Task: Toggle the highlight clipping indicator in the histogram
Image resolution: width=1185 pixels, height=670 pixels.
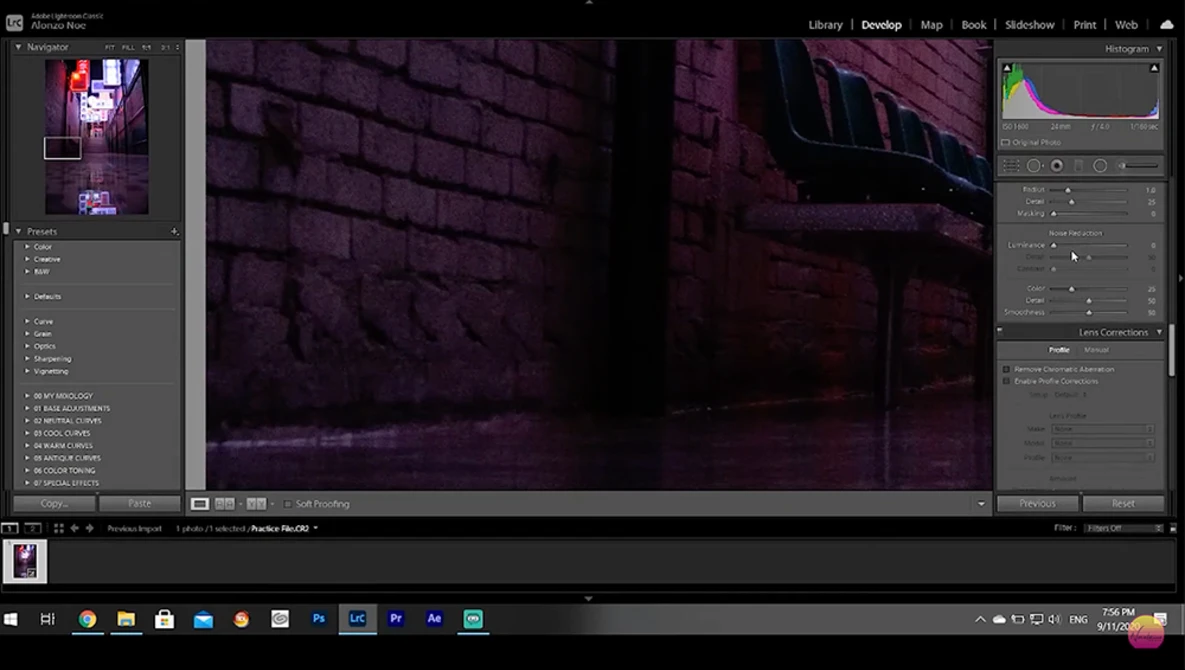Action: 1154,68
